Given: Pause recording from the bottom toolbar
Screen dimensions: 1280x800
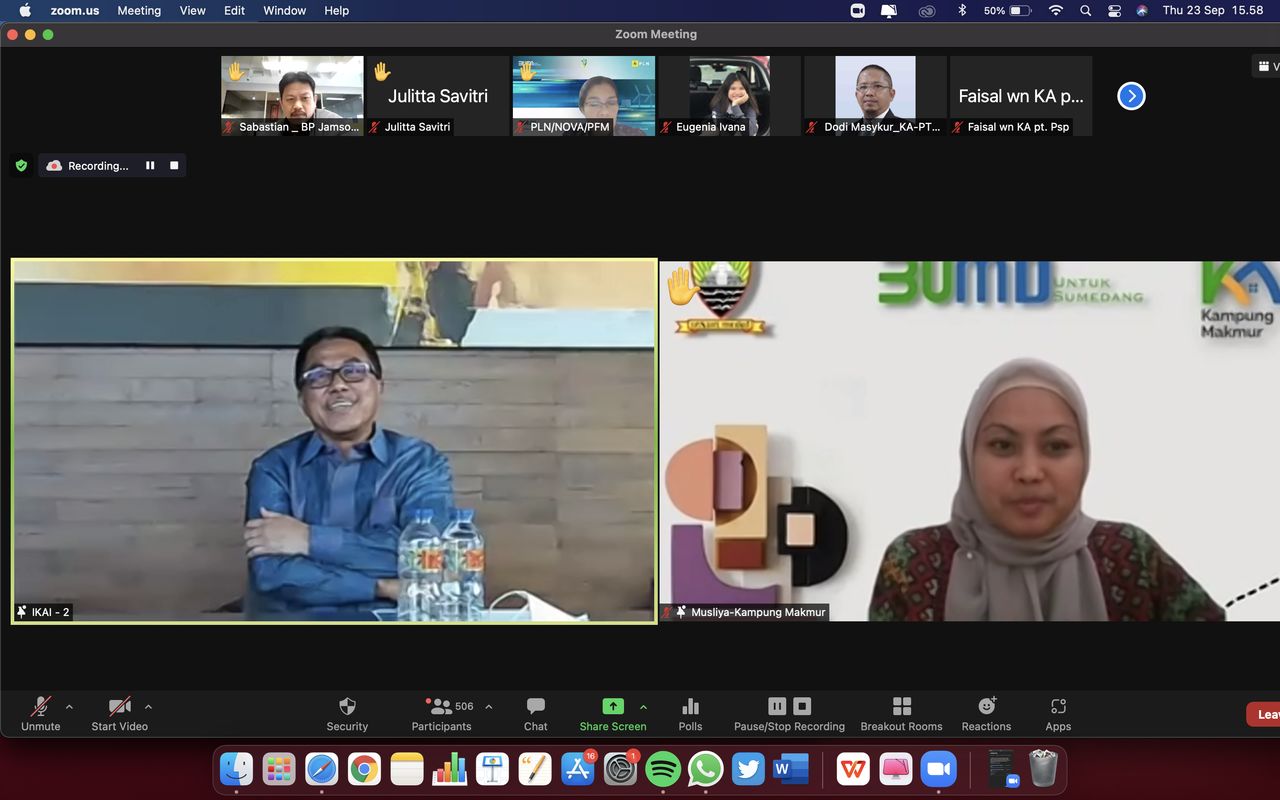Looking at the screenshot, I should coord(777,706).
